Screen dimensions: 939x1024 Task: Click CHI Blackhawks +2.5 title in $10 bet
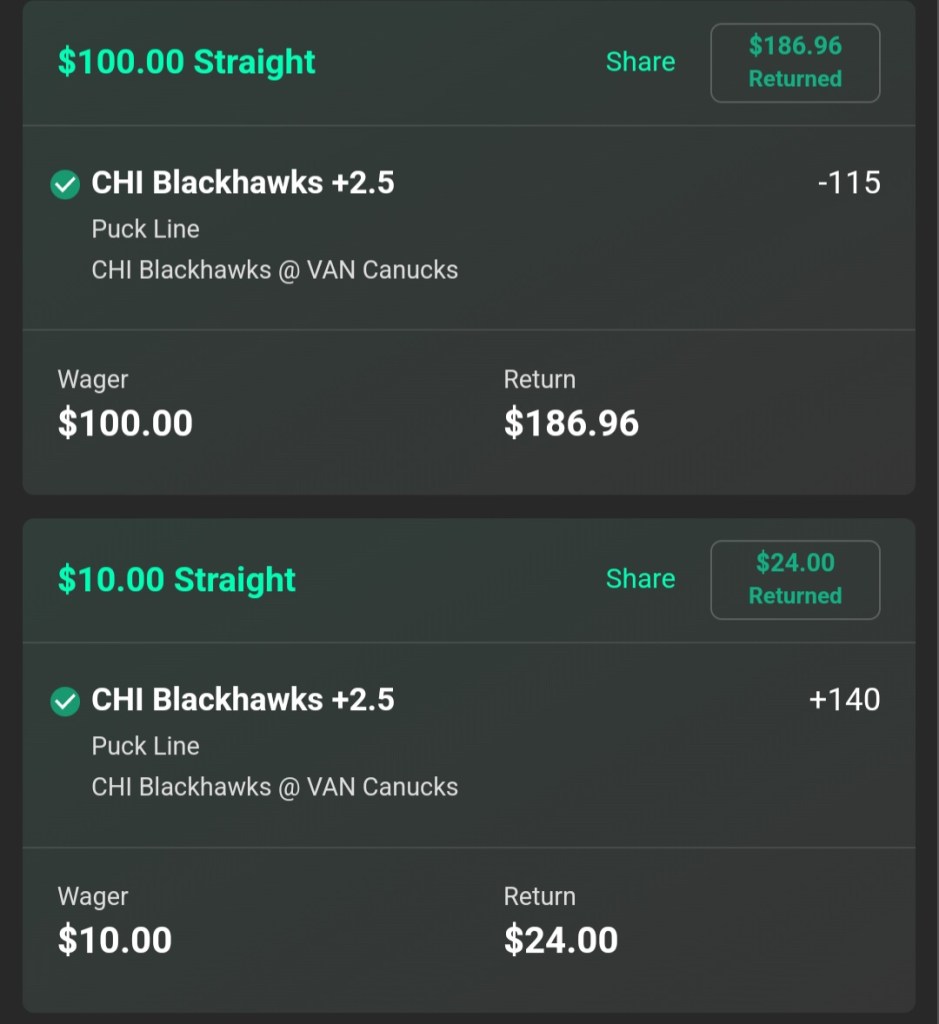[x=243, y=700]
